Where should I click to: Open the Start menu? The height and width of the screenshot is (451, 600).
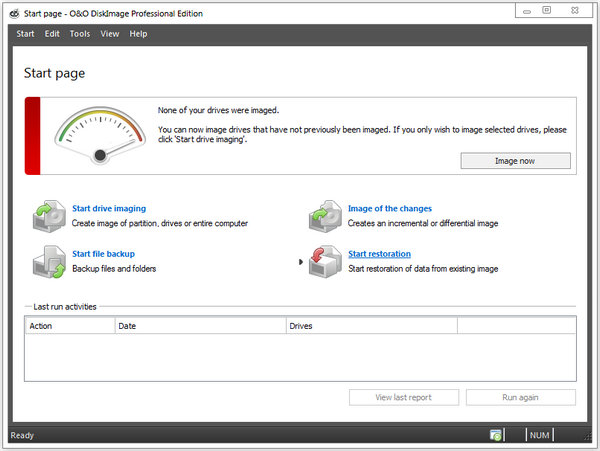coord(25,34)
